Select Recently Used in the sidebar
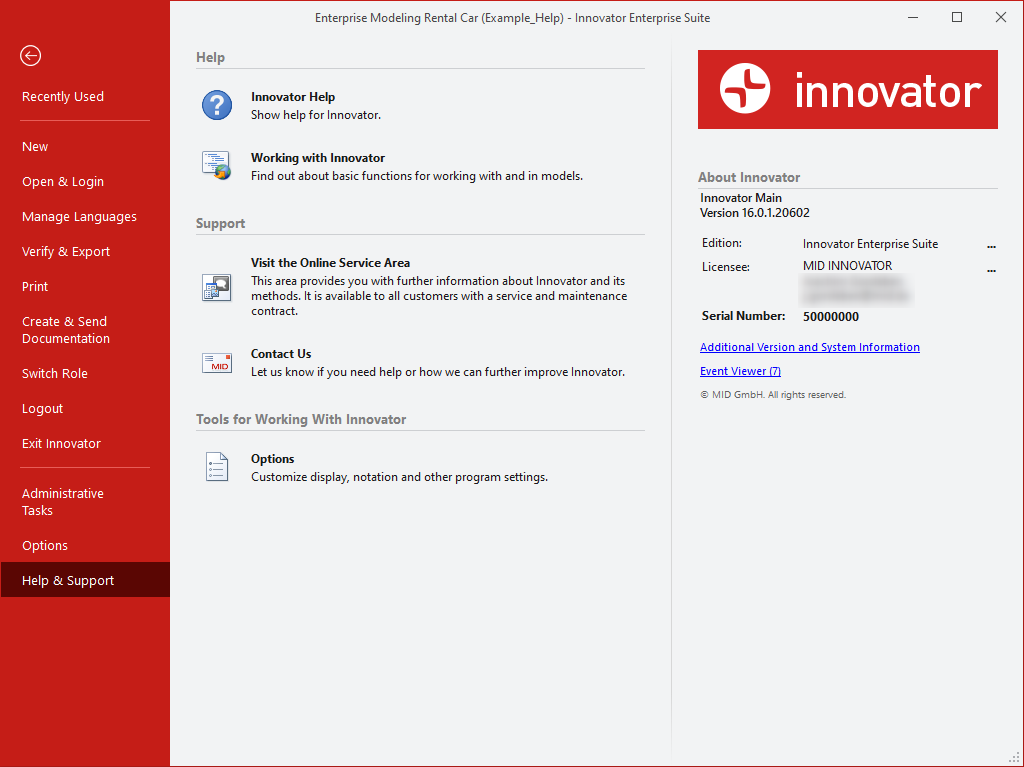Image resolution: width=1024 pixels, height=767 pixels. 63,97
